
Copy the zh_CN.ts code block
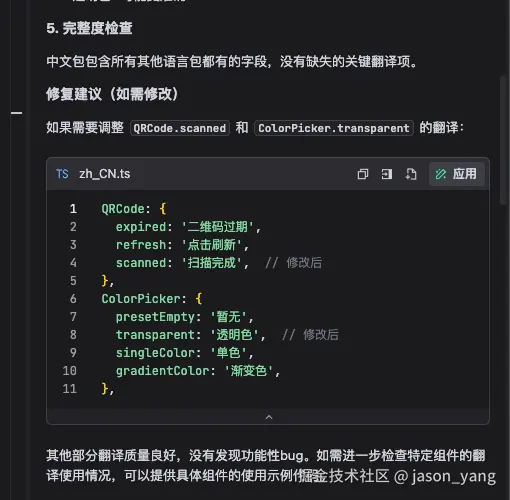coord(363,174)
